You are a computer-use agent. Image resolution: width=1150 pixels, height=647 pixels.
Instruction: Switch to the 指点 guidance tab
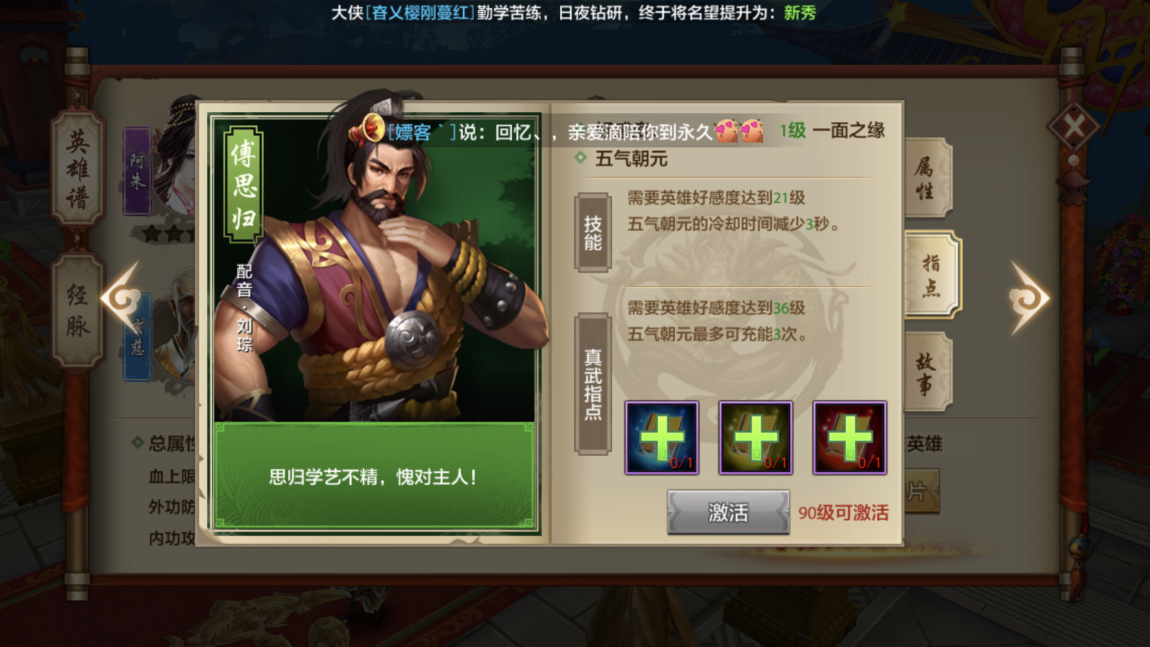931,275
